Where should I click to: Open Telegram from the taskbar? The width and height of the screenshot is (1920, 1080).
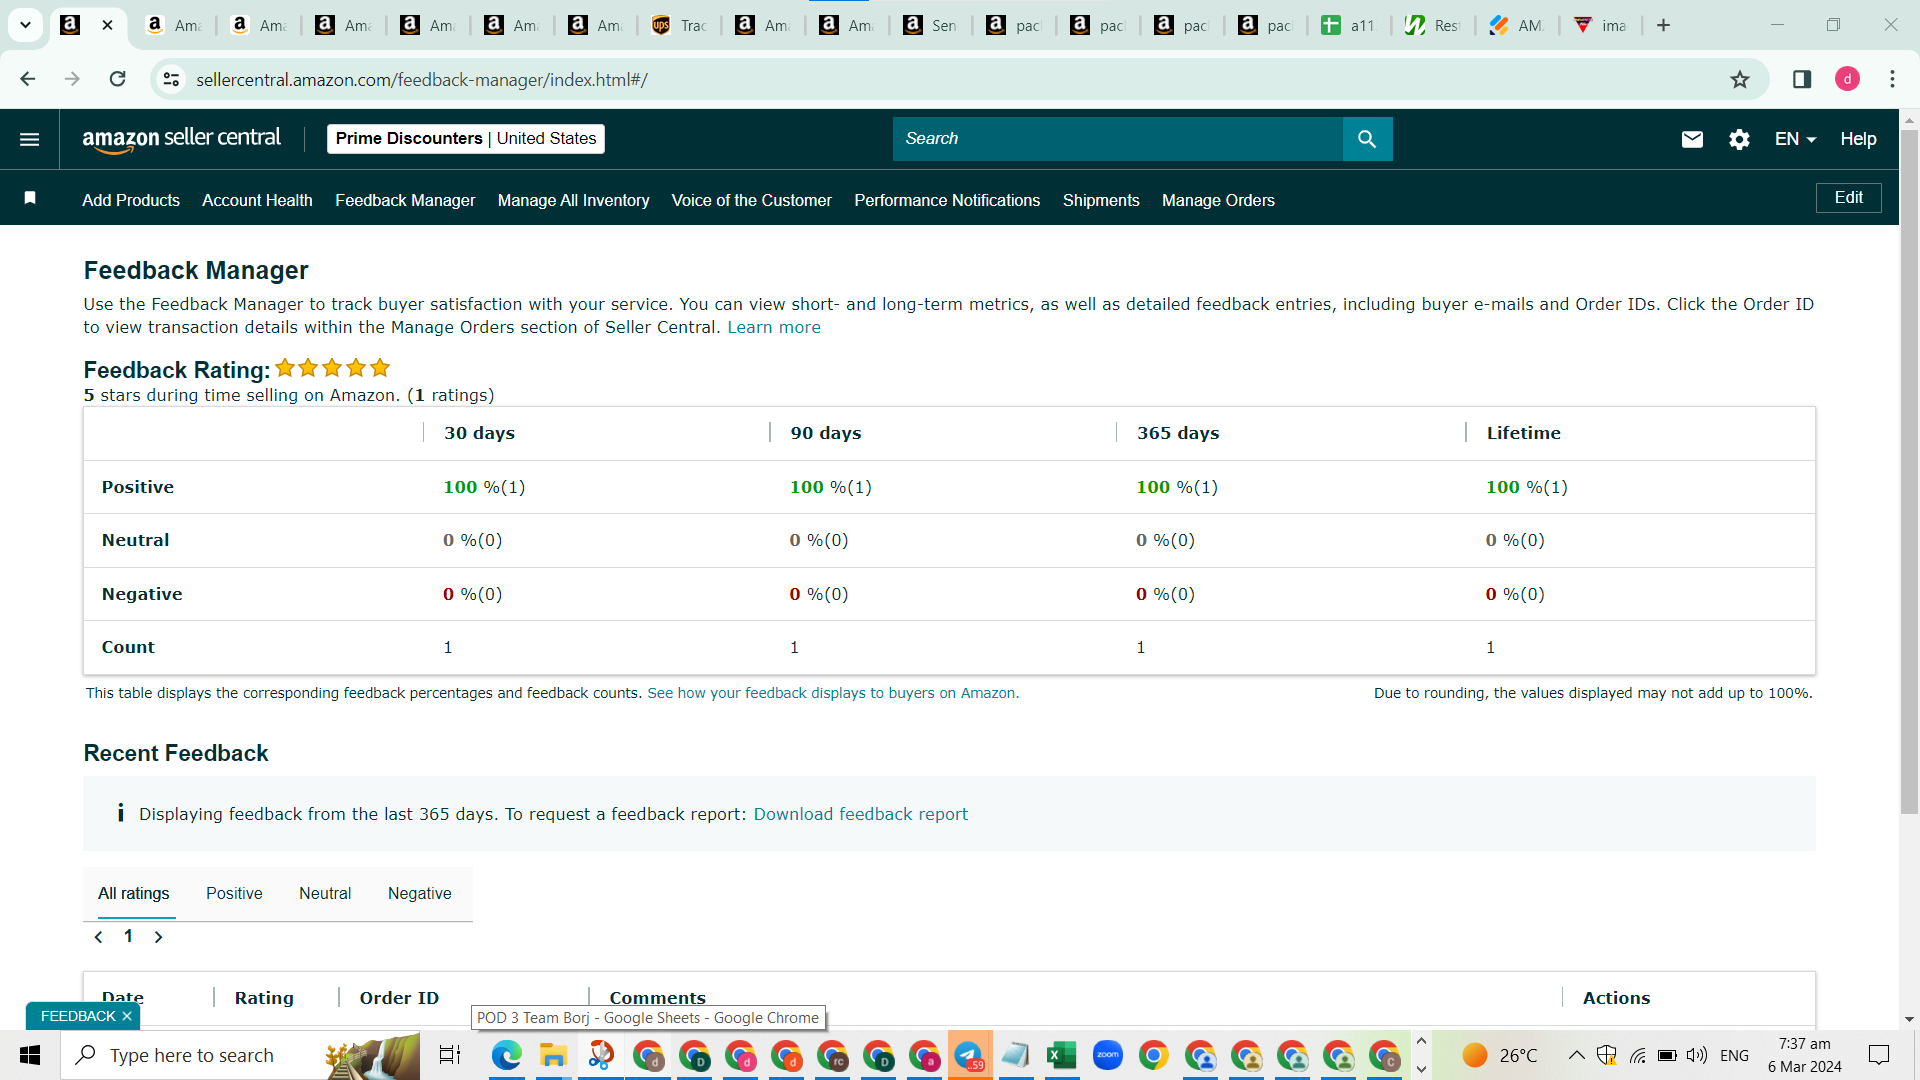(x=969, y=1055)
